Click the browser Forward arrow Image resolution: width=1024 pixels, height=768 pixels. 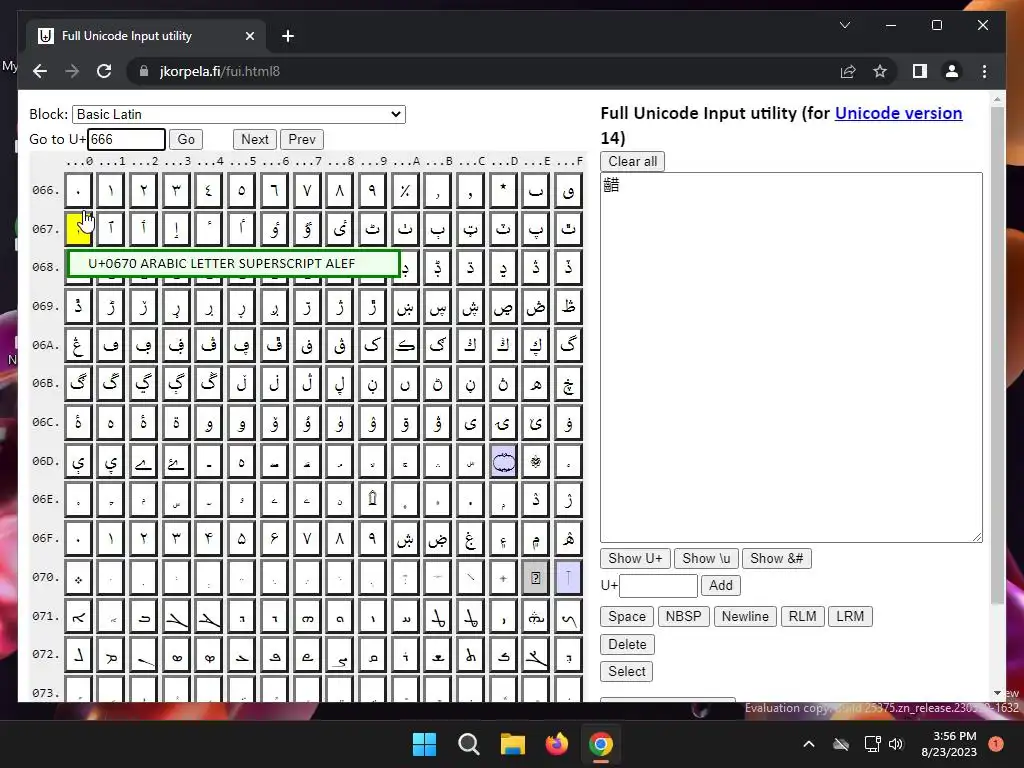click(72, 71)
